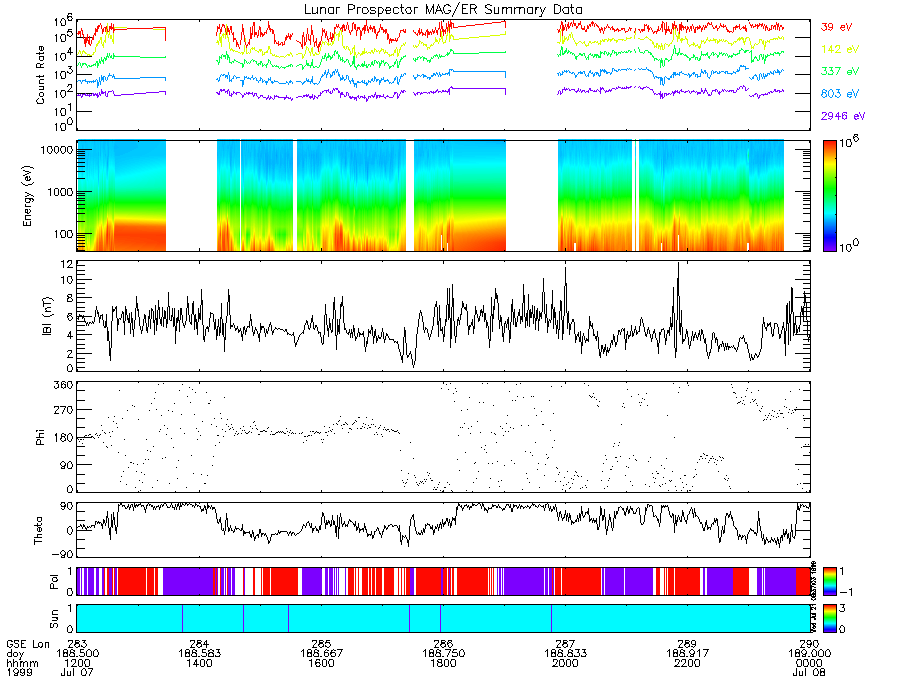900x700 pixels.
Task: Click the Sun panel color scale bar
Action: coord(829,619)
